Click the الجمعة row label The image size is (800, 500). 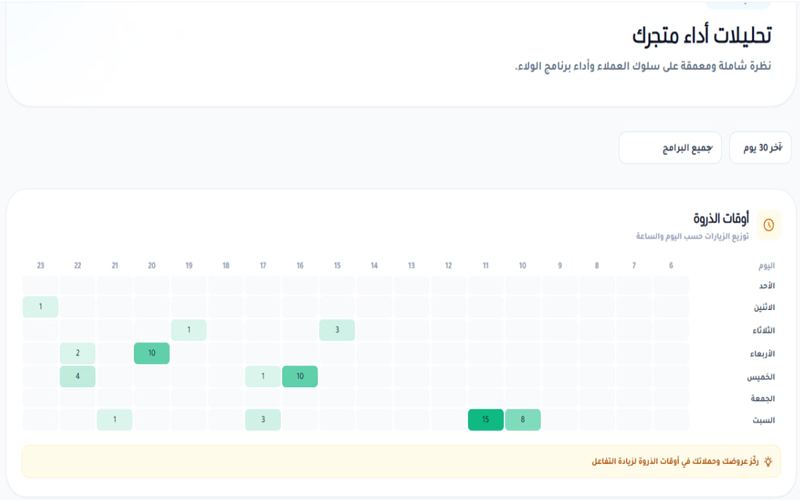763,398
